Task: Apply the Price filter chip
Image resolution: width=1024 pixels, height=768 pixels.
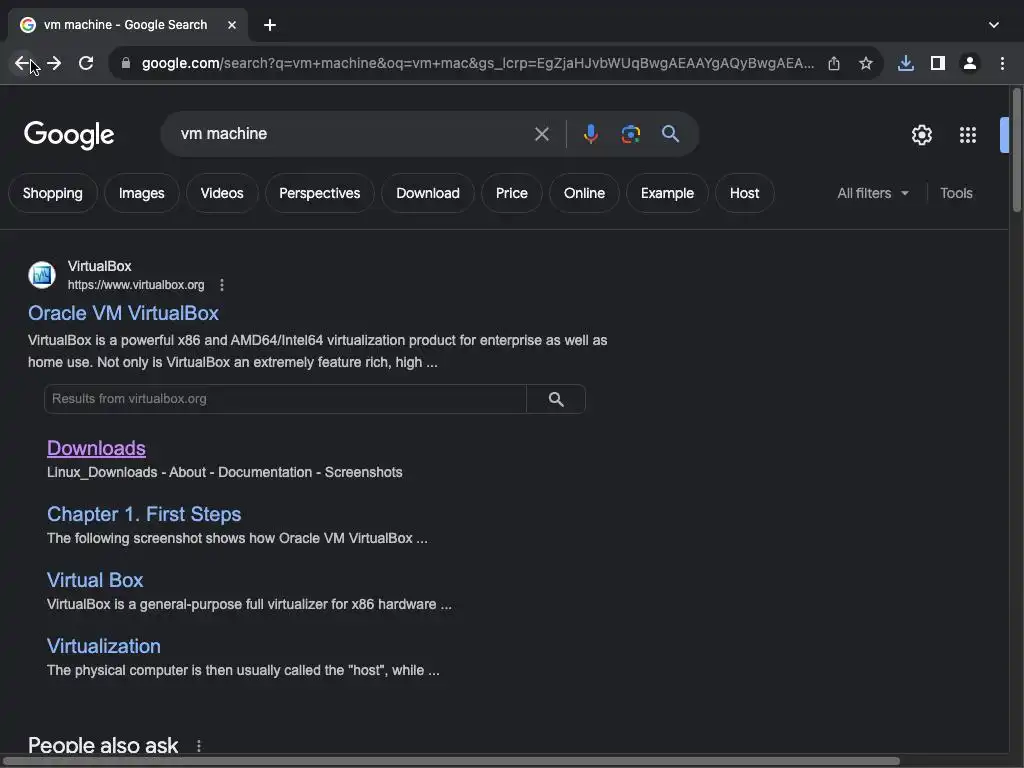Action: tap(511, 193)
